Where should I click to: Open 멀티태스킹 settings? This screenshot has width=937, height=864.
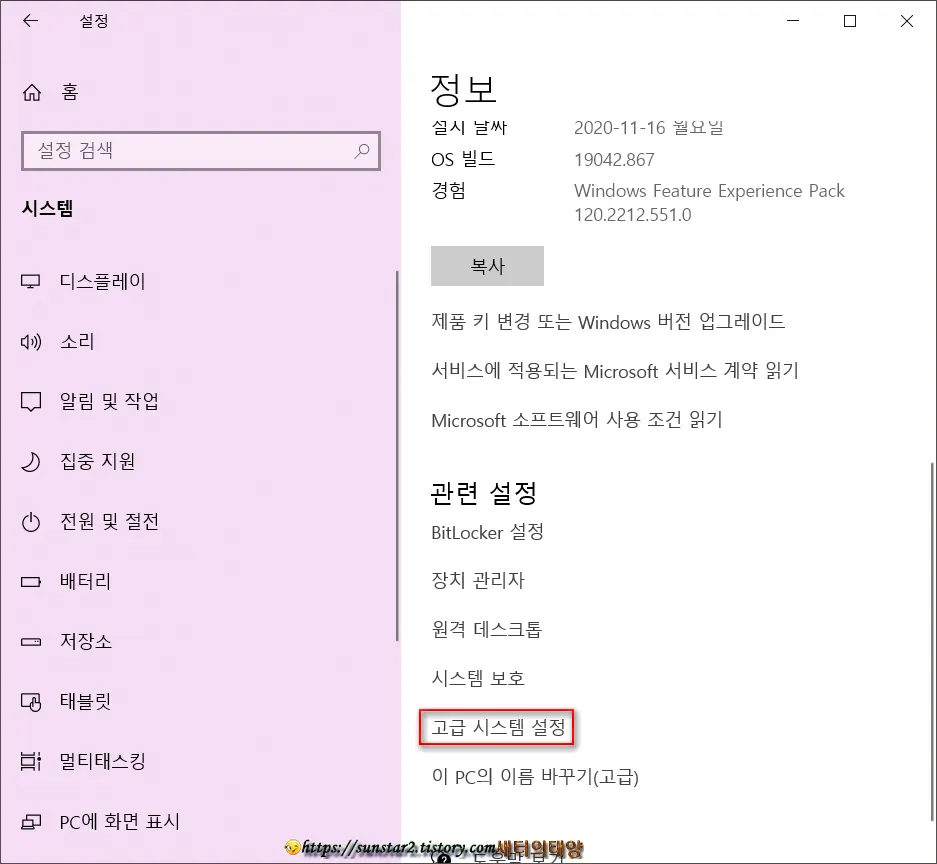pos(100,761)
